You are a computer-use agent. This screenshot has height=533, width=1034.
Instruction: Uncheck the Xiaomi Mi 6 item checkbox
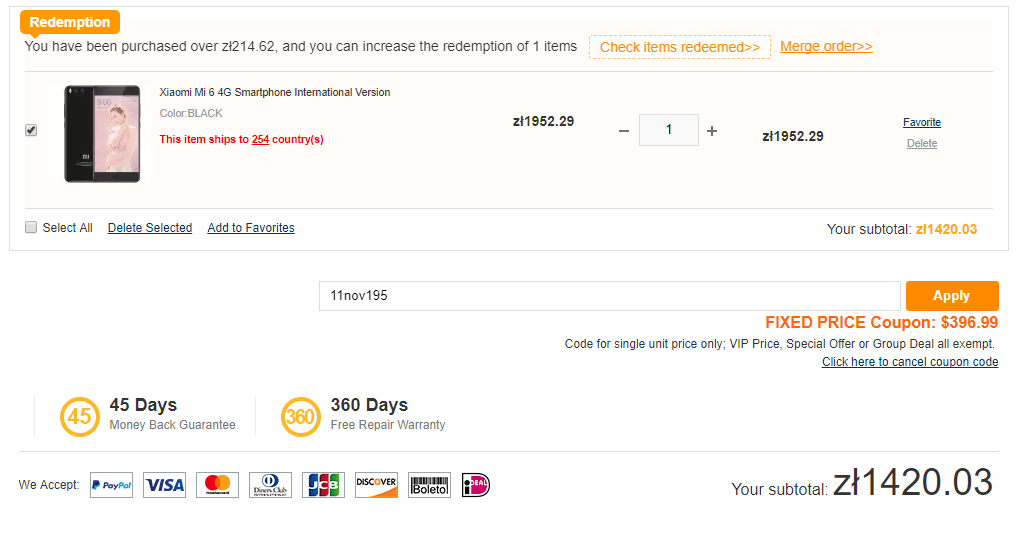31,130
